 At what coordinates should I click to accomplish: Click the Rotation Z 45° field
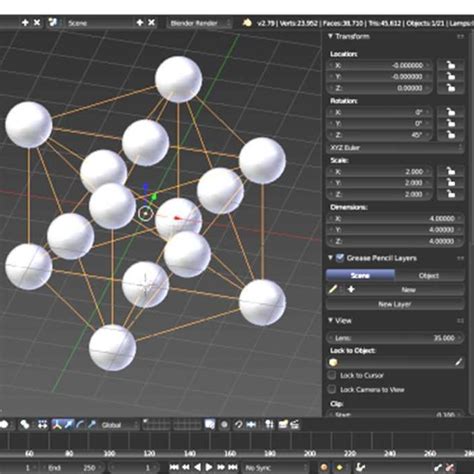pos(380,135)
